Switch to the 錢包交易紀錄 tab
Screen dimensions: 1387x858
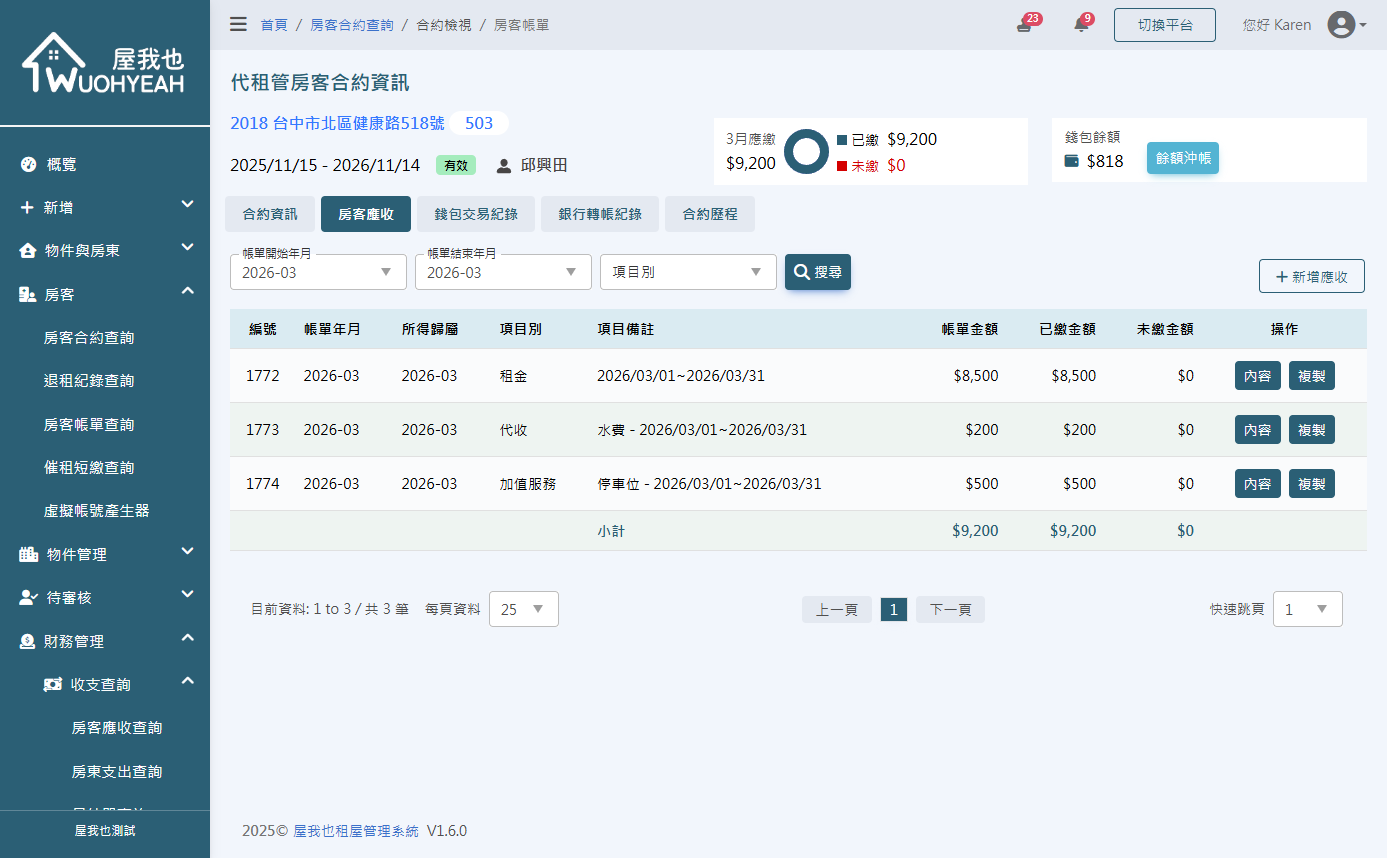478,213
